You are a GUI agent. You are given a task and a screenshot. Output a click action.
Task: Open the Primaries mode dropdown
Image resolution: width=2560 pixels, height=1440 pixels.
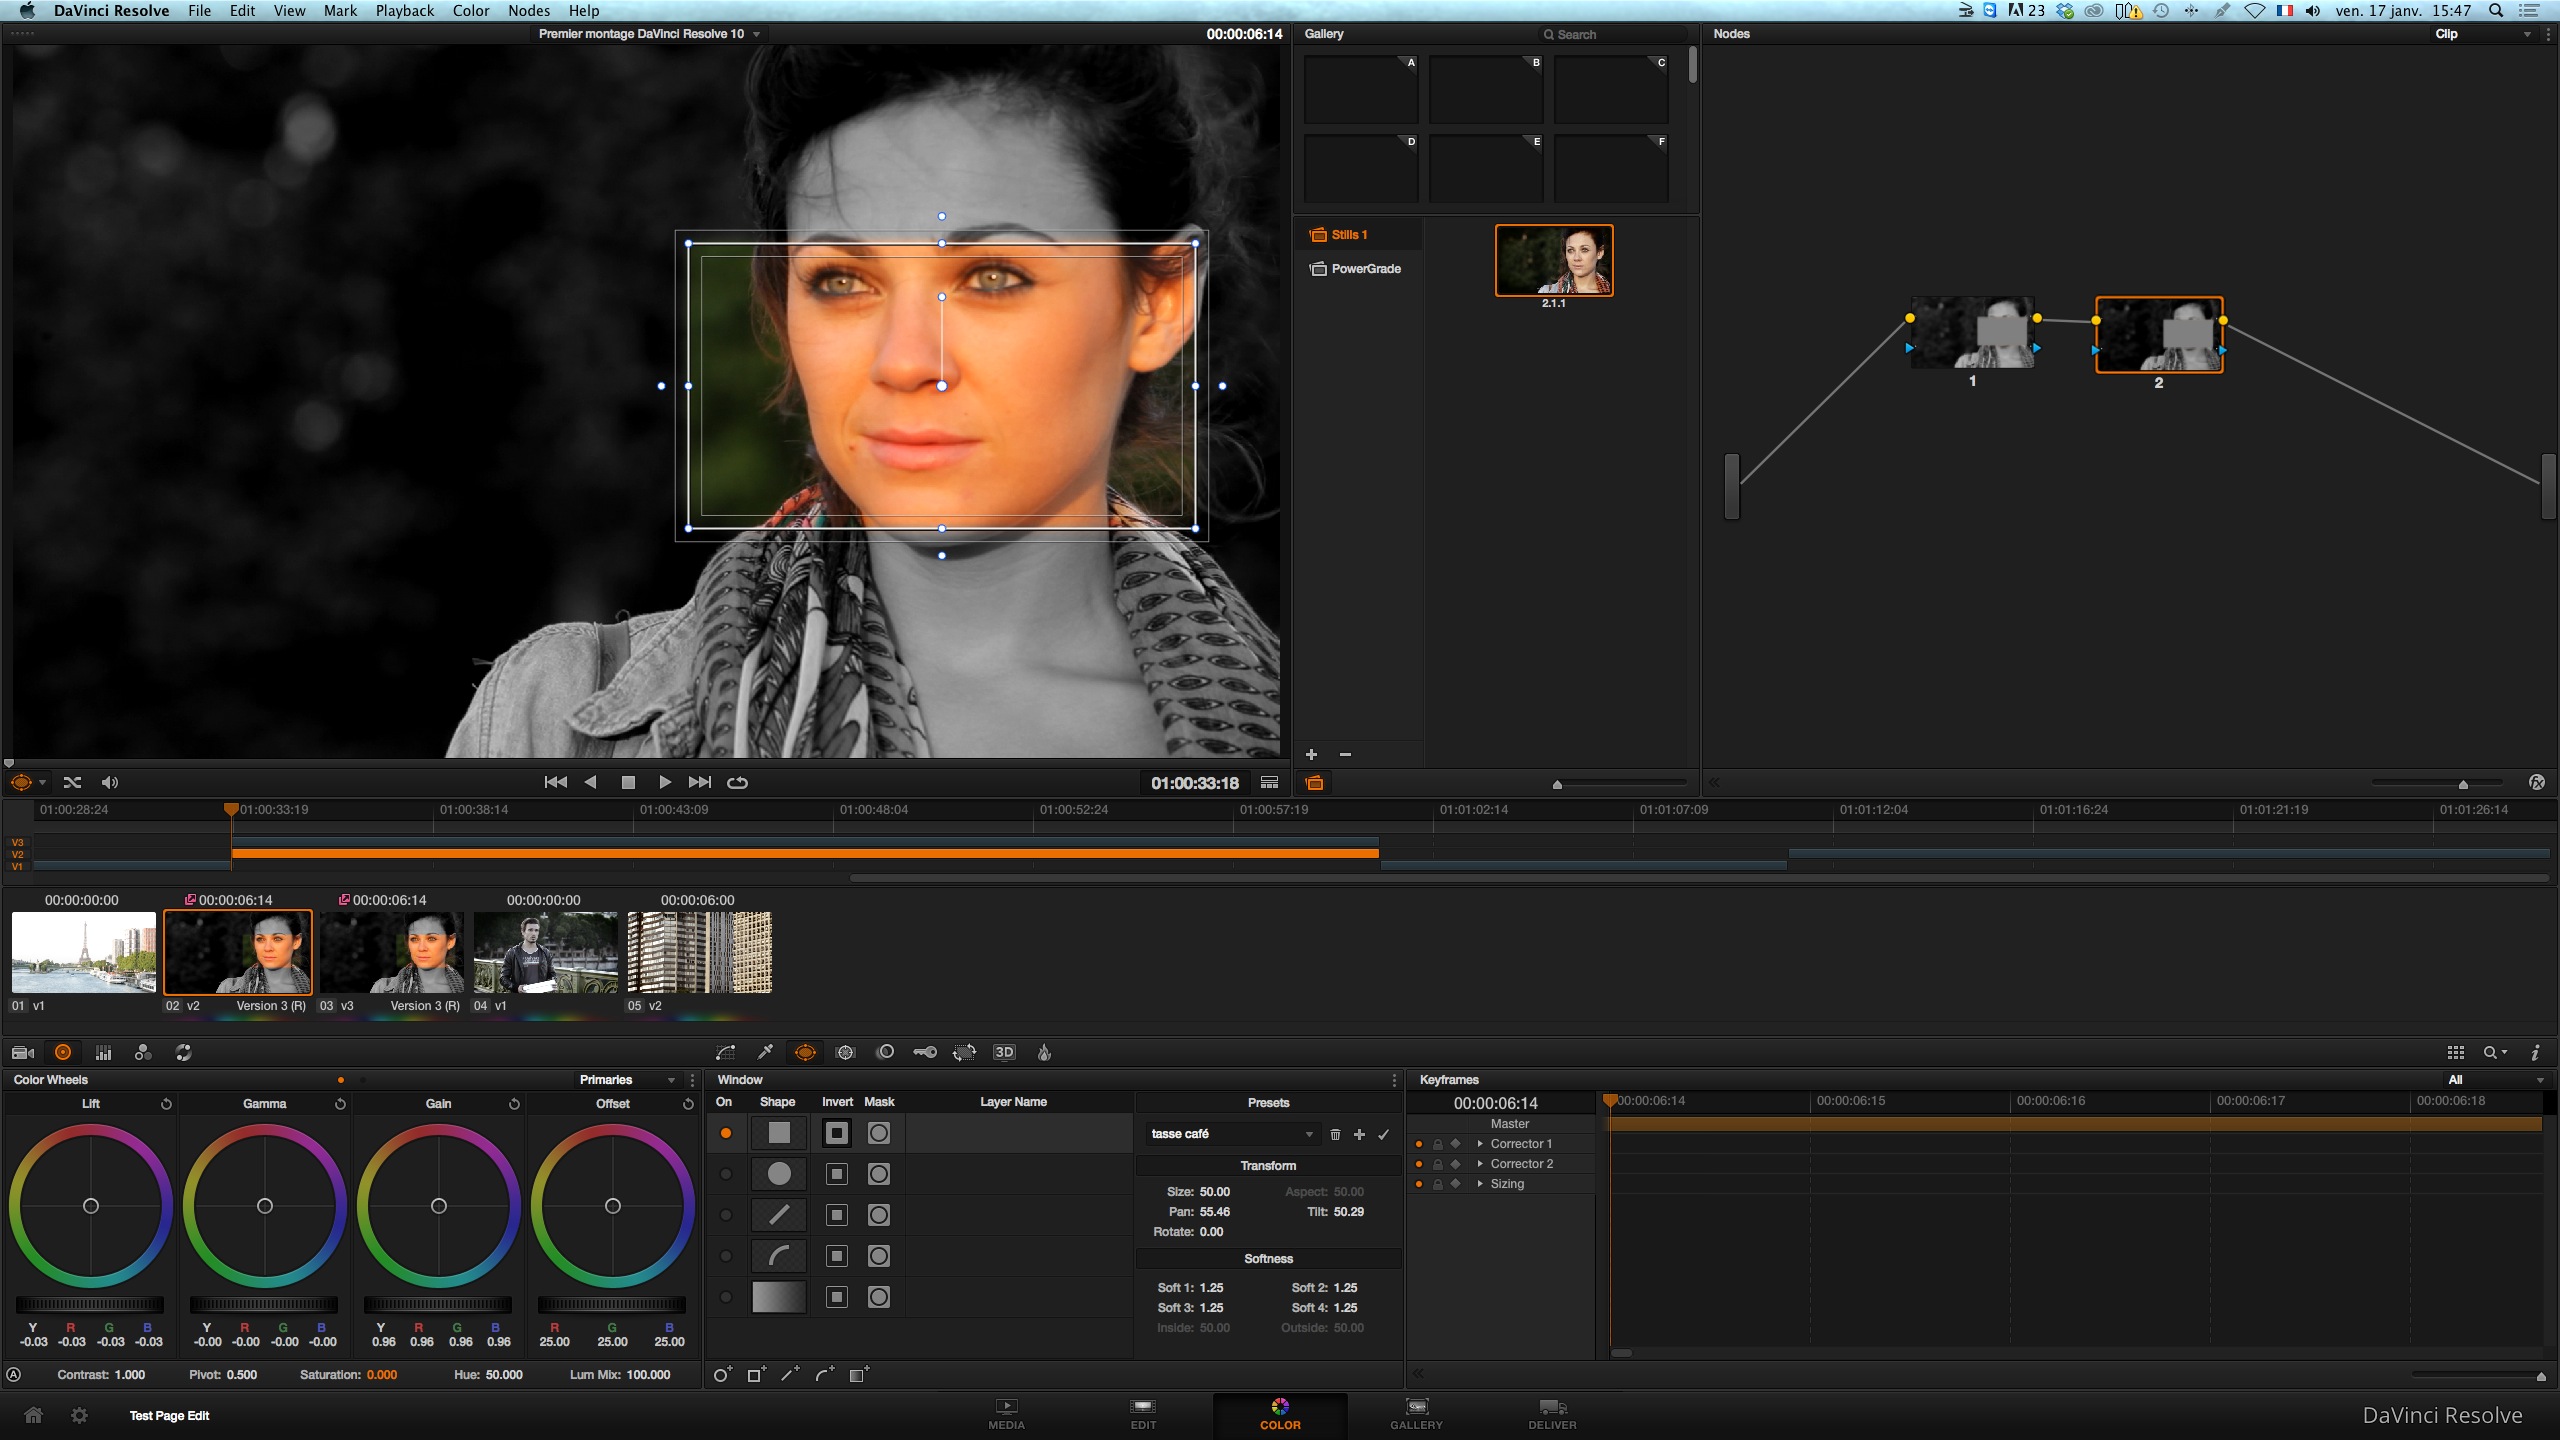(671, 1080)
